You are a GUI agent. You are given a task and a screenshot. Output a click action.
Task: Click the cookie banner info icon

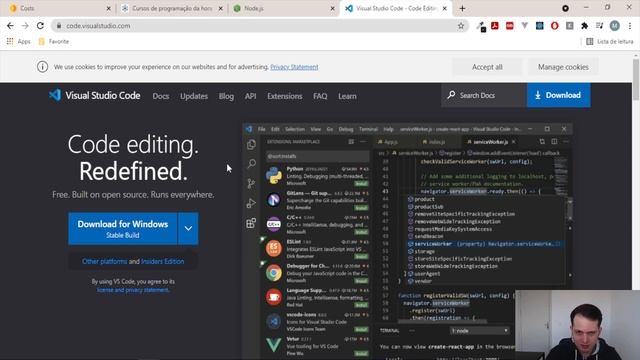(x=42, y=67)
